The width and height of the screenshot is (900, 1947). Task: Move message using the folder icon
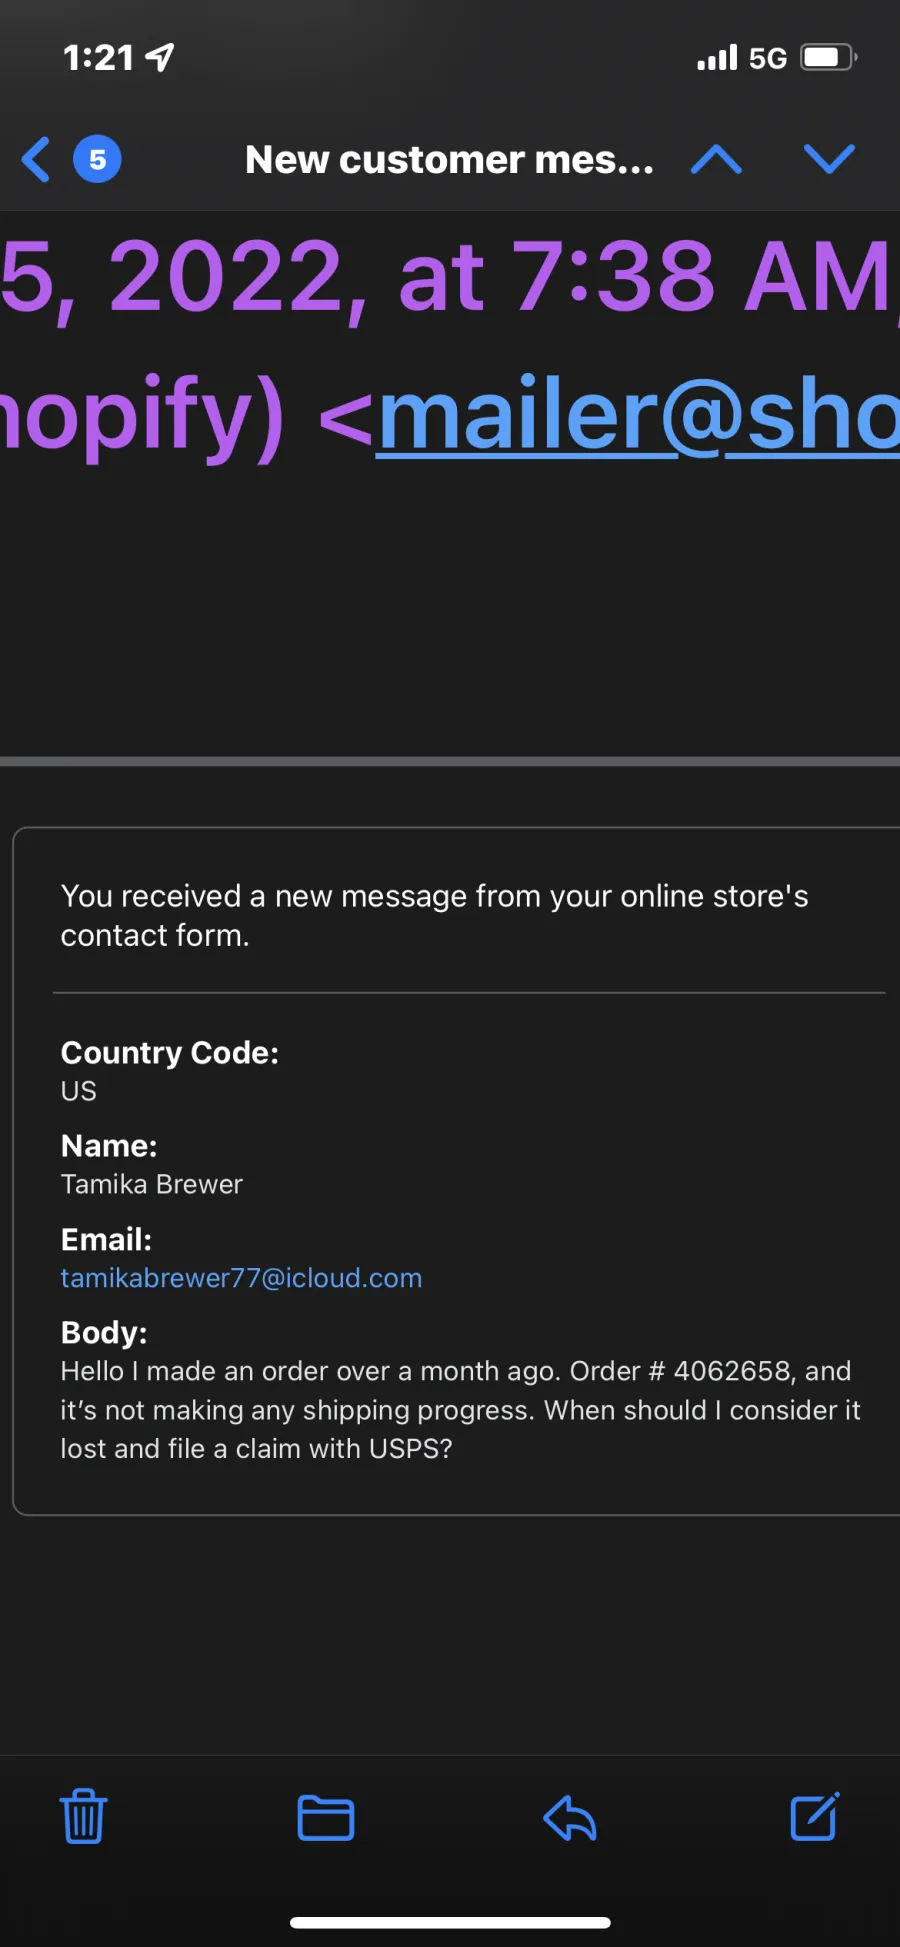pos(326,1817)
